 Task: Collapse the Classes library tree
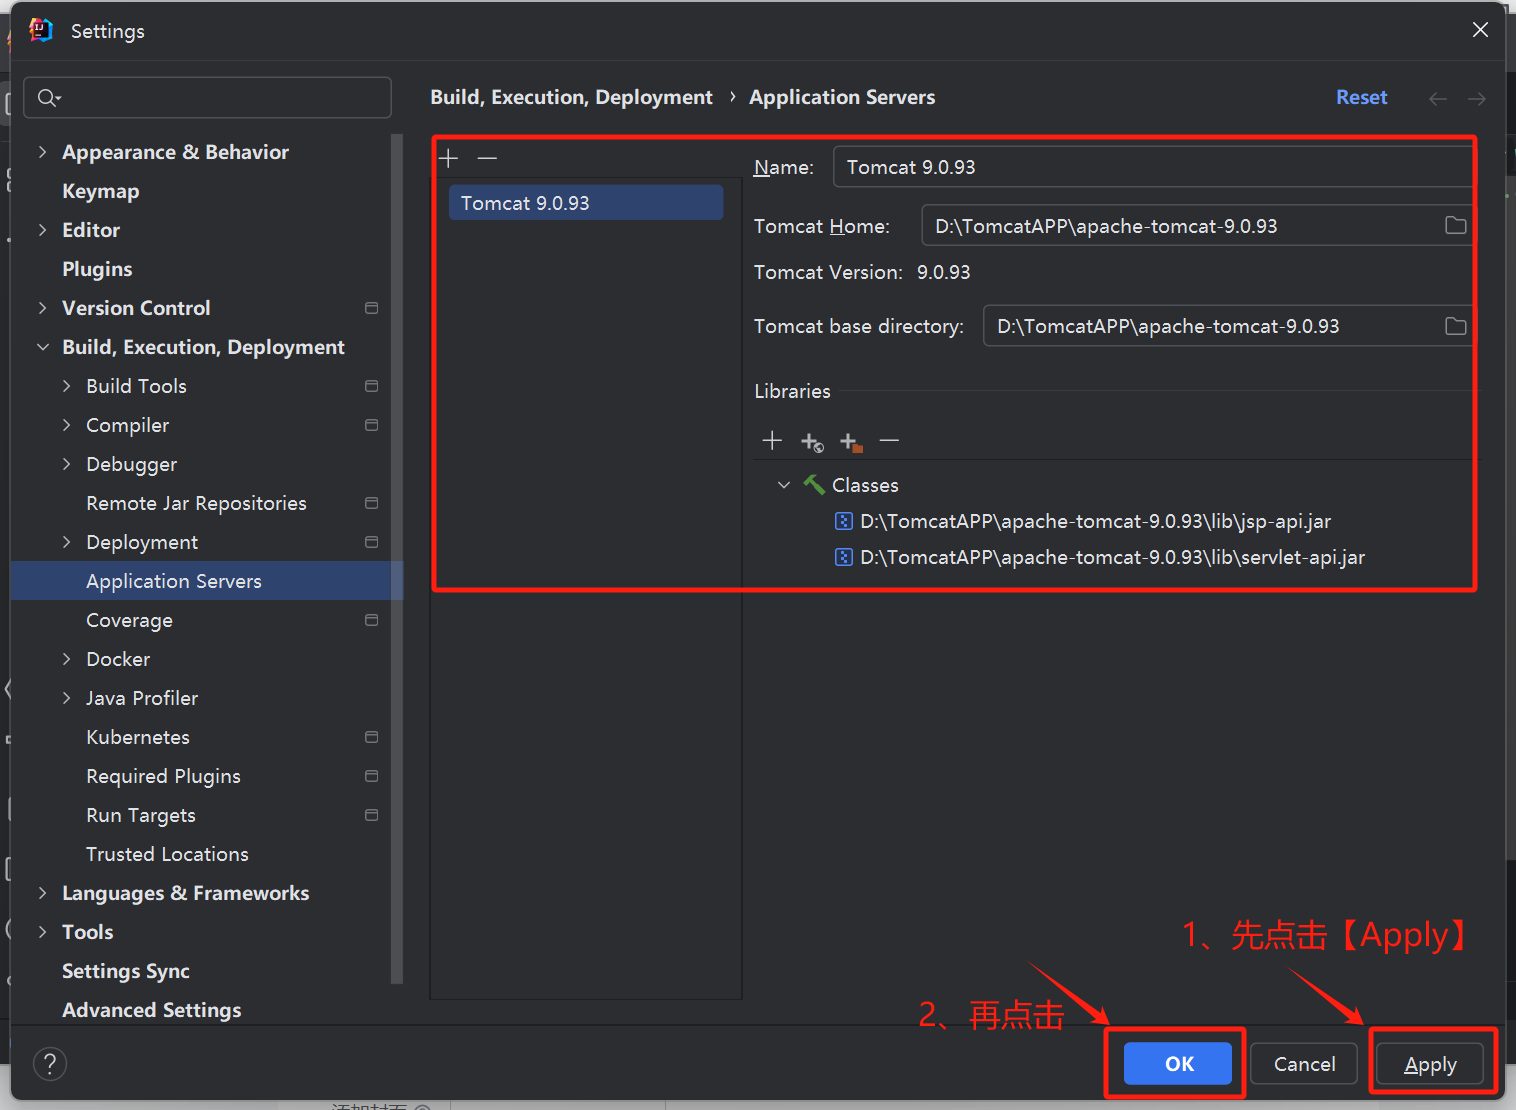pyautogui.click(x=784, y=485)
